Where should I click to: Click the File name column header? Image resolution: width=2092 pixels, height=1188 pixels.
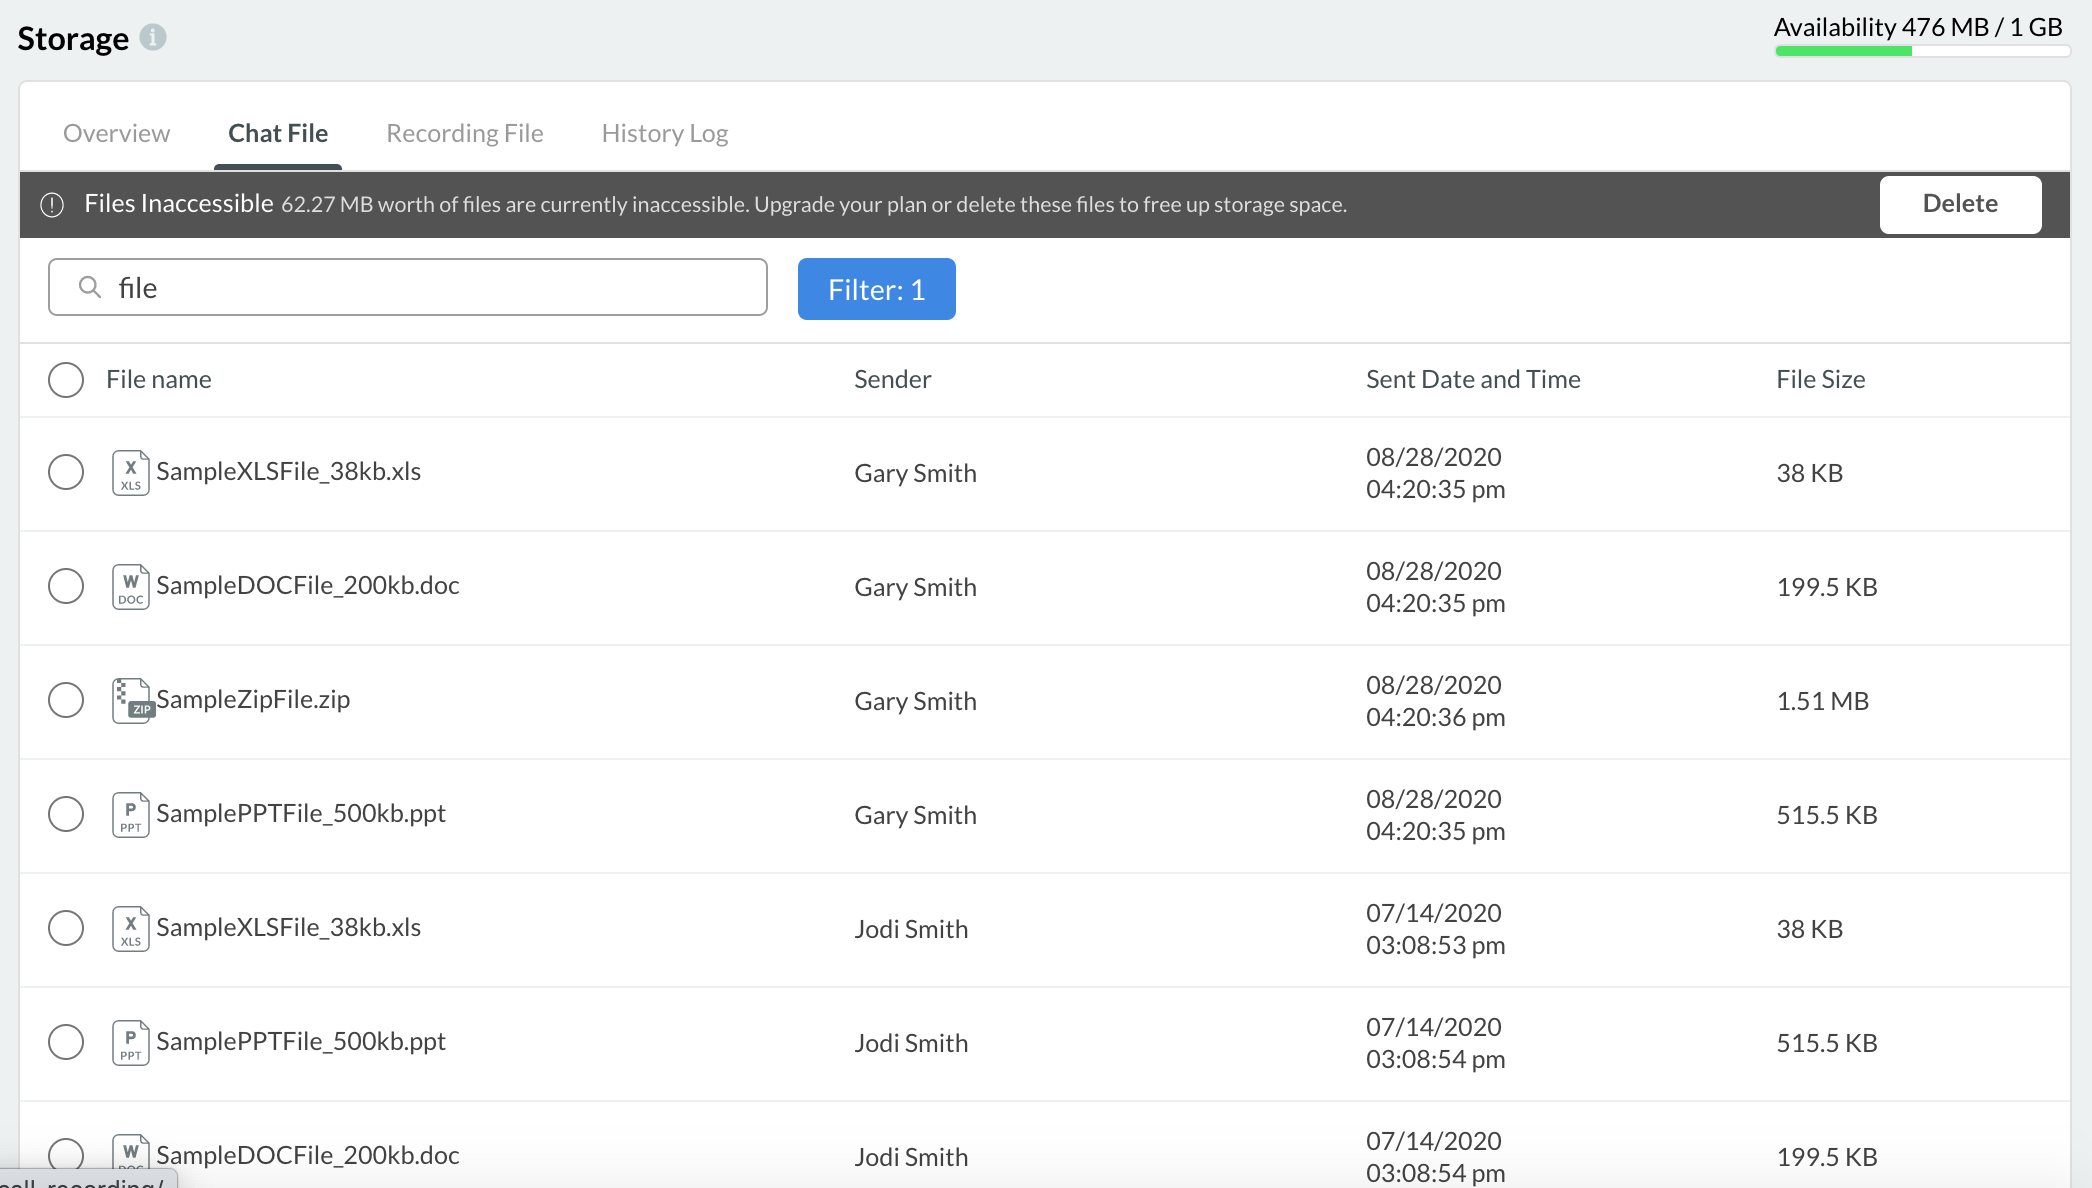coord(159,379)
